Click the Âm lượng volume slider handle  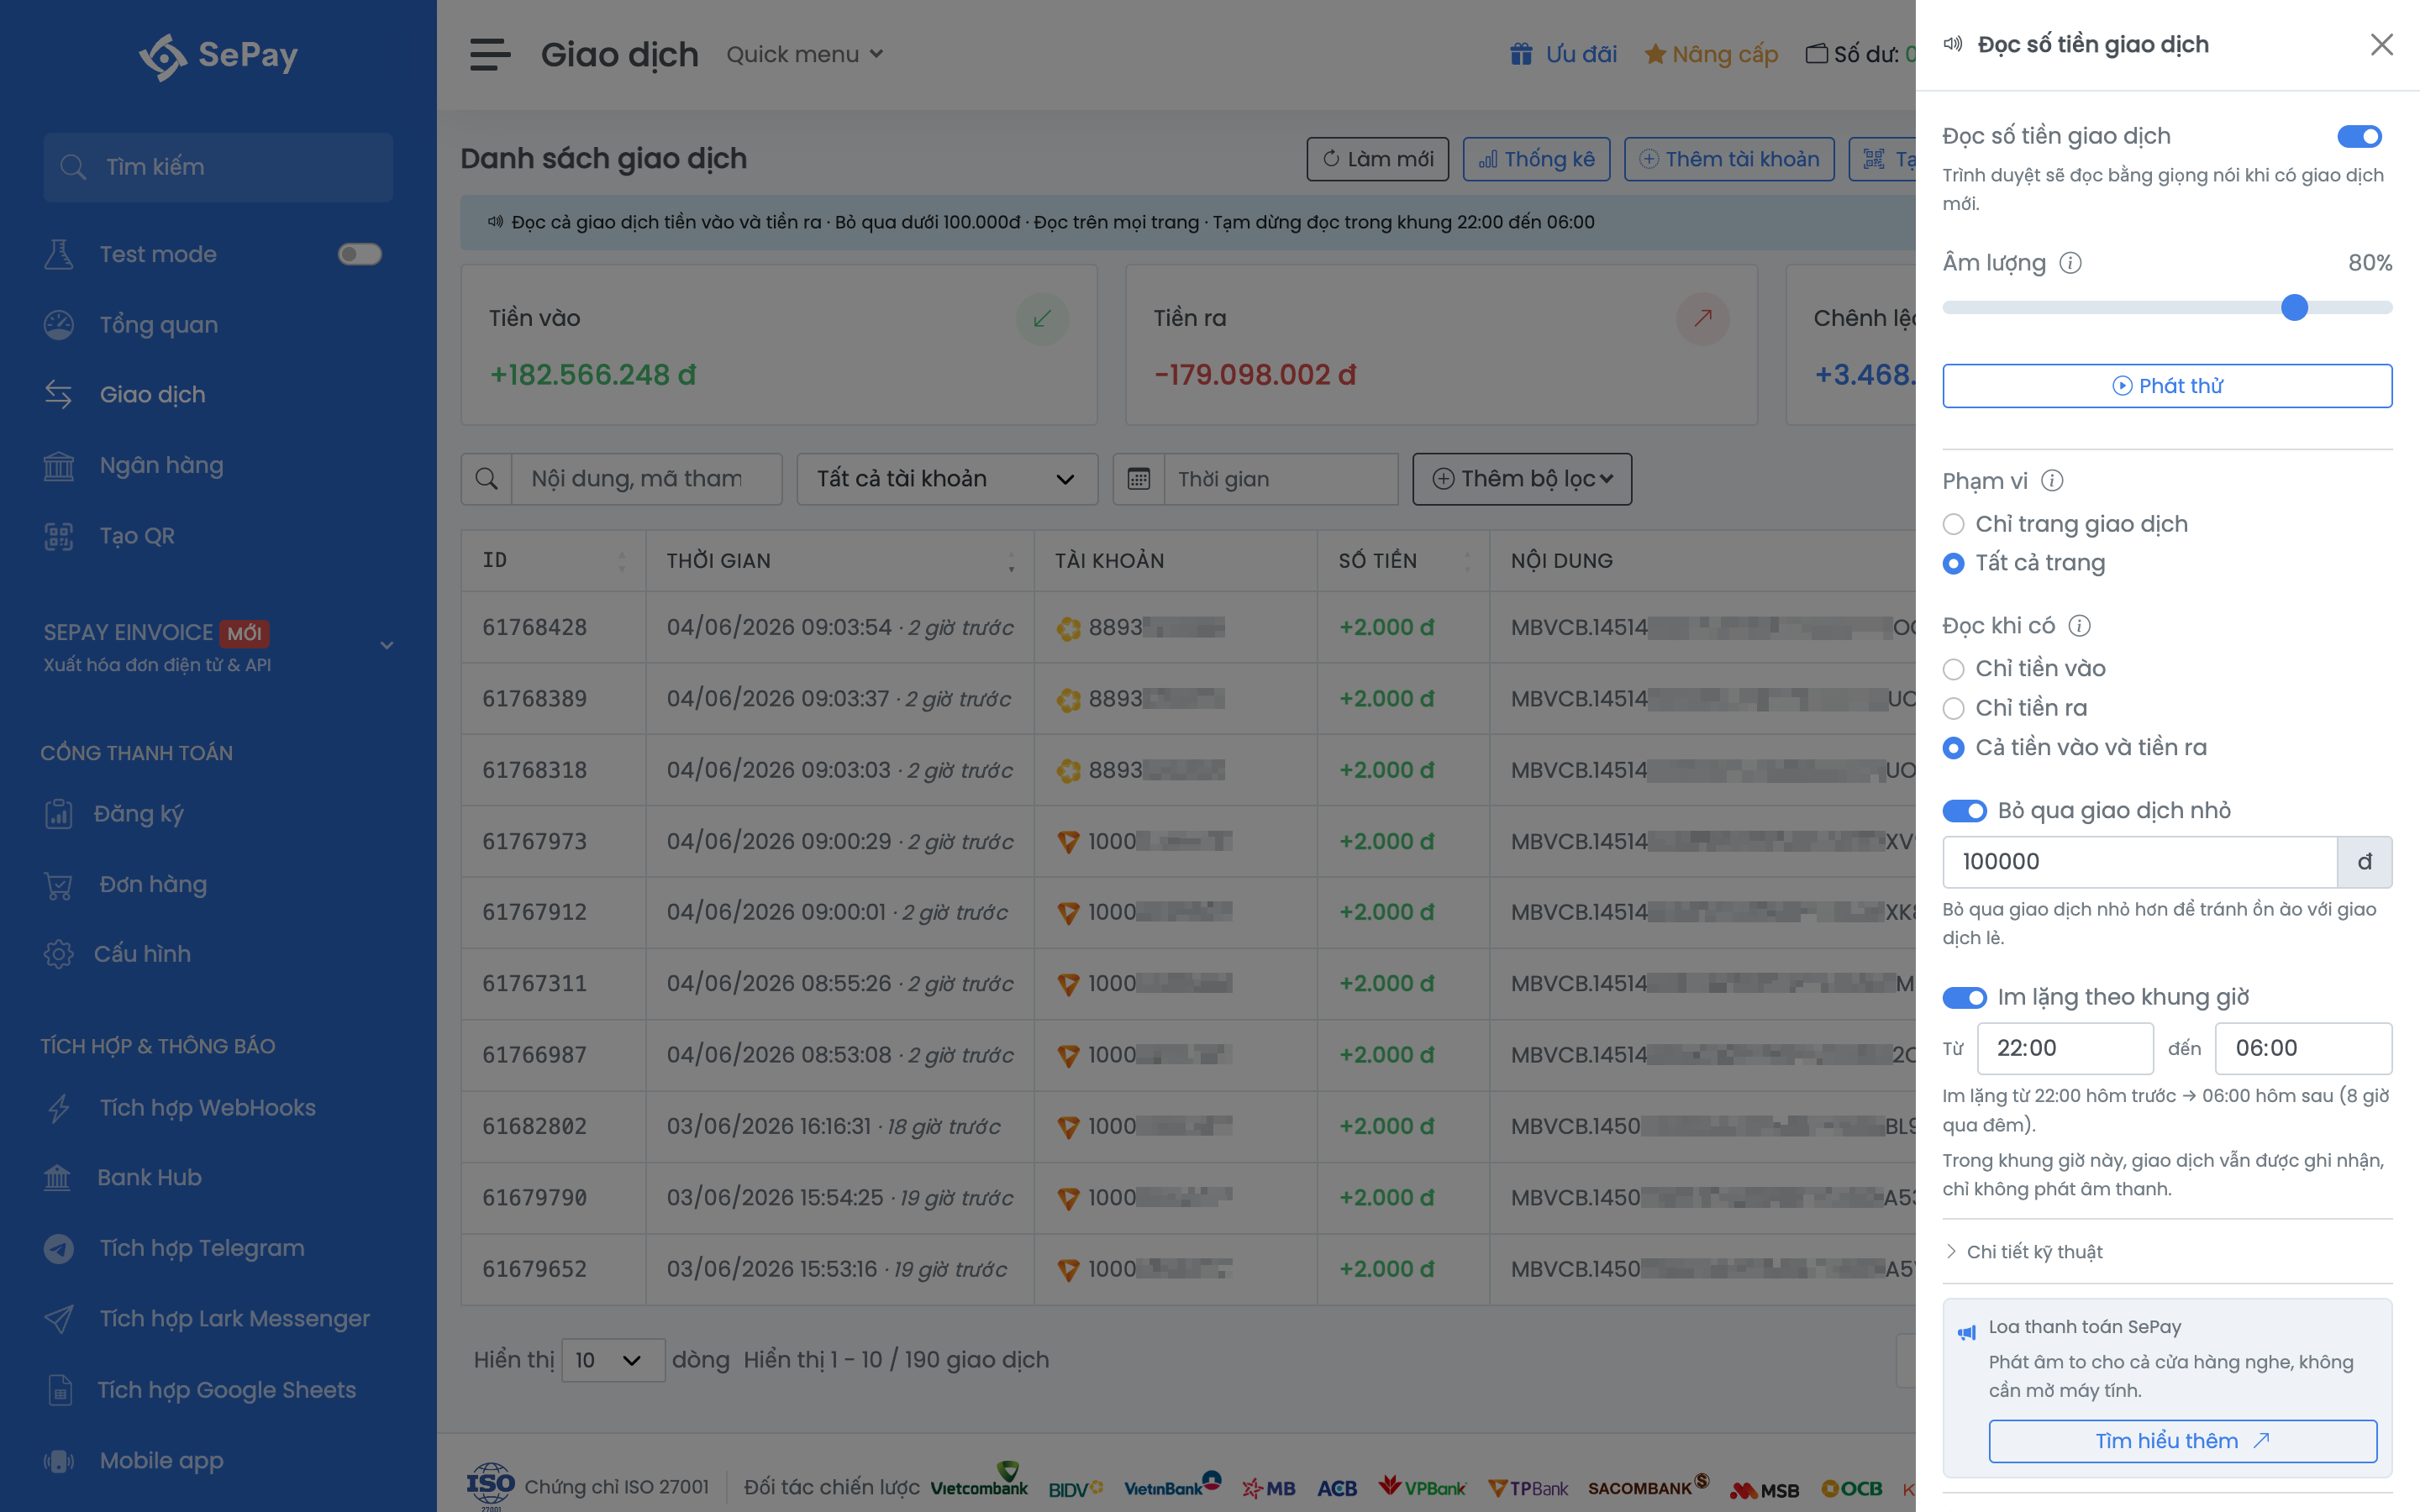pyautogui.click(x=2294, y=308)
